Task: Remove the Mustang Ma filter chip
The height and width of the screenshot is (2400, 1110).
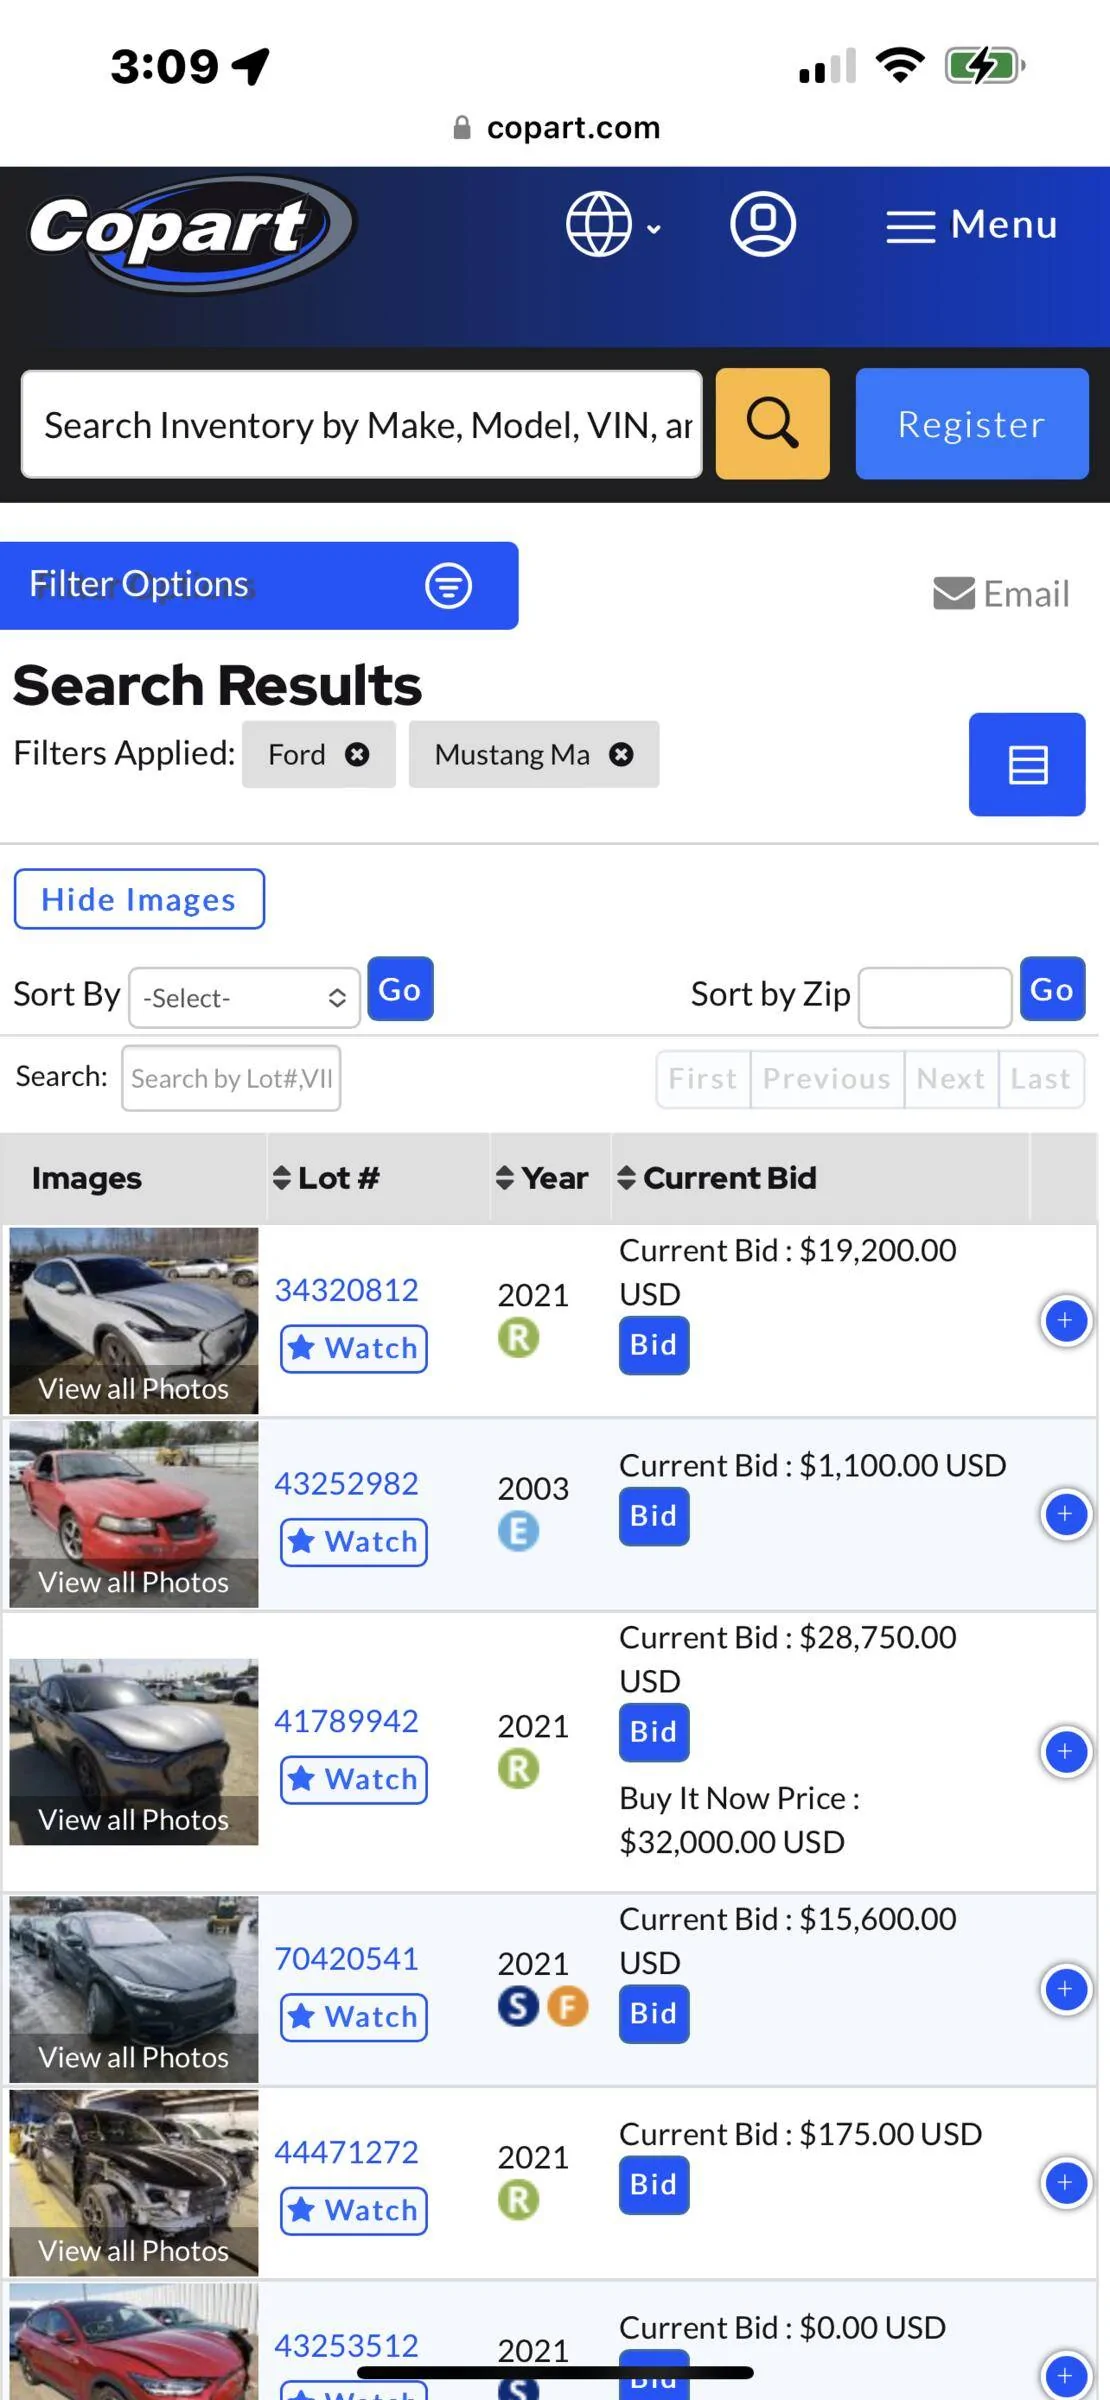Action: click(x=621, y=754)
